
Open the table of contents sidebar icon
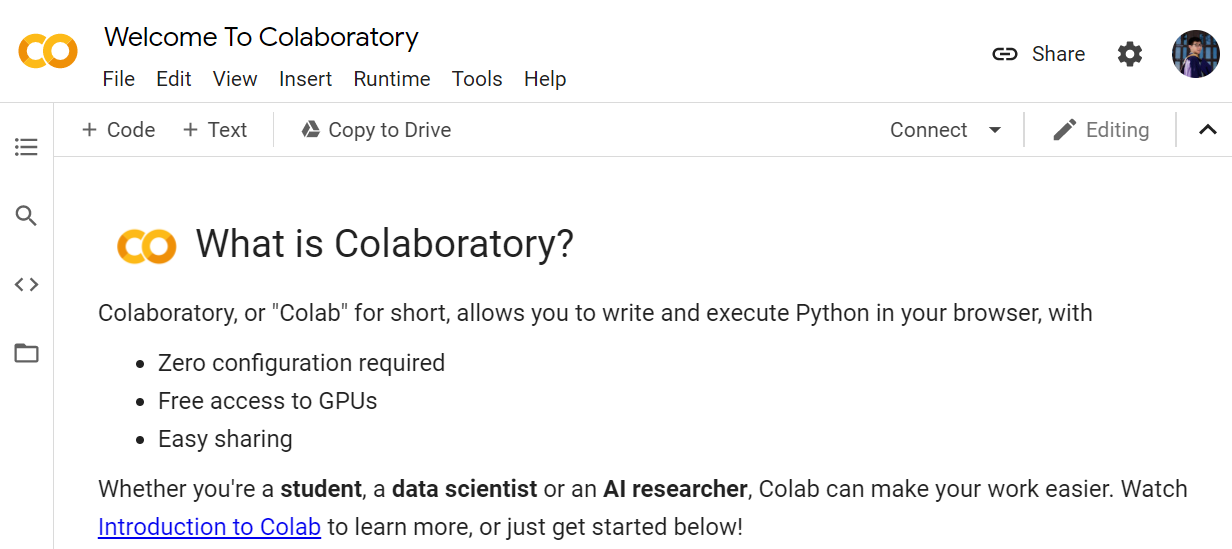click(26, 148)
